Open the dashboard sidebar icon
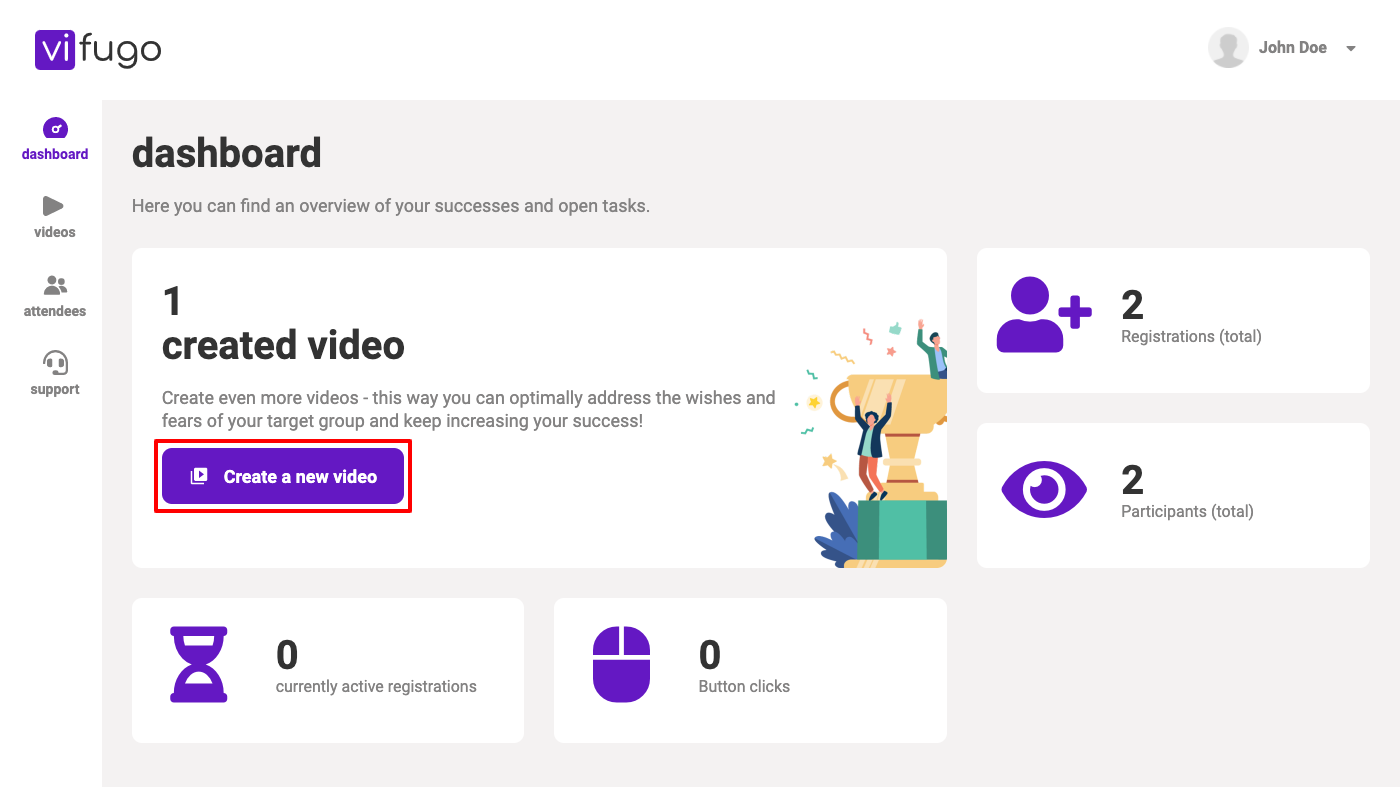1400x787 pixels. point(55,128)
